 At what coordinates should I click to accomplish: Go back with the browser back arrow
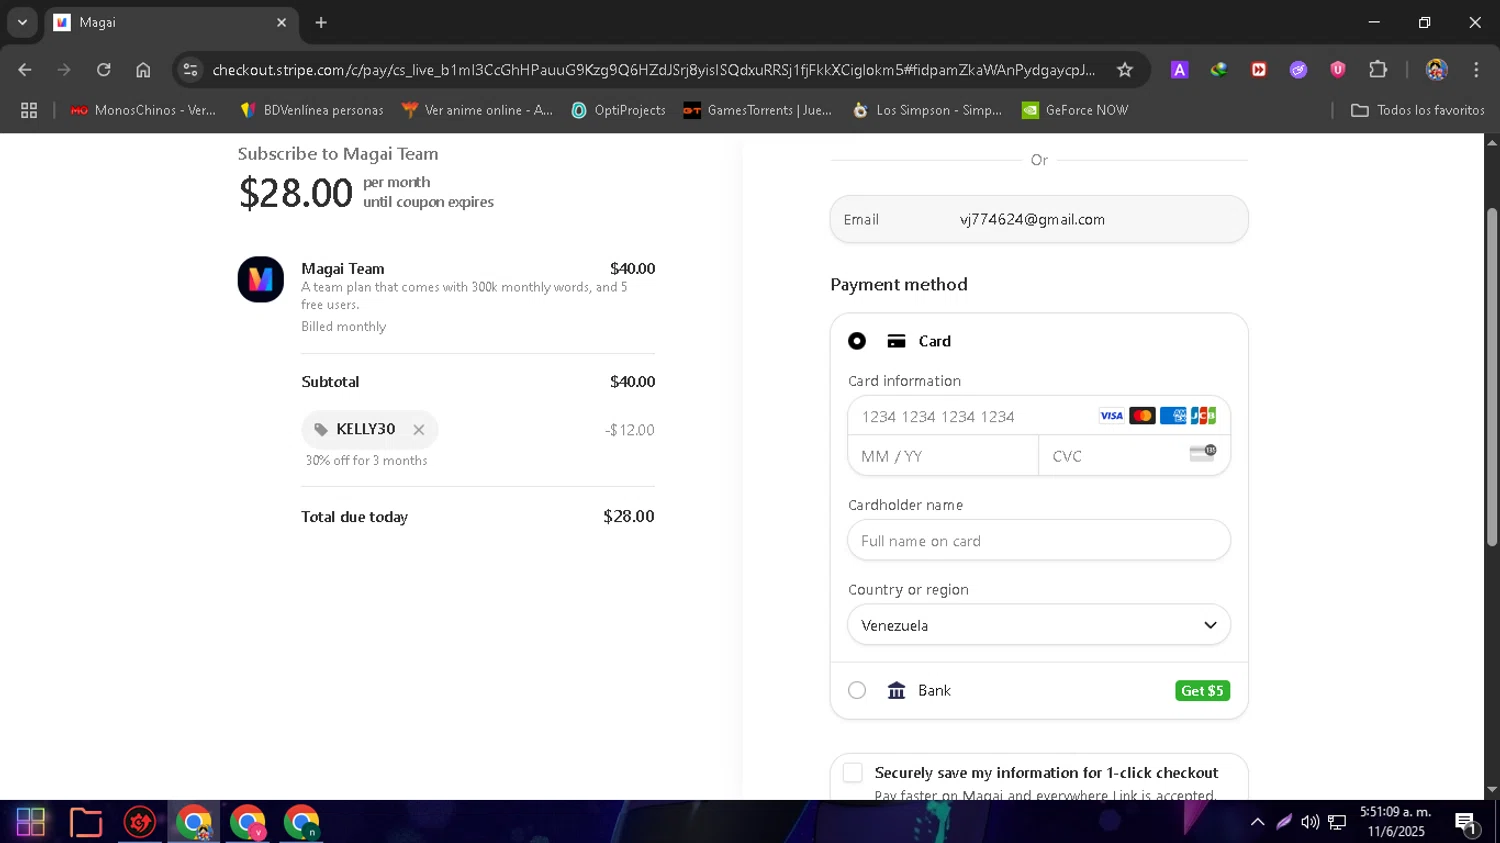click(x=25, y=70)
